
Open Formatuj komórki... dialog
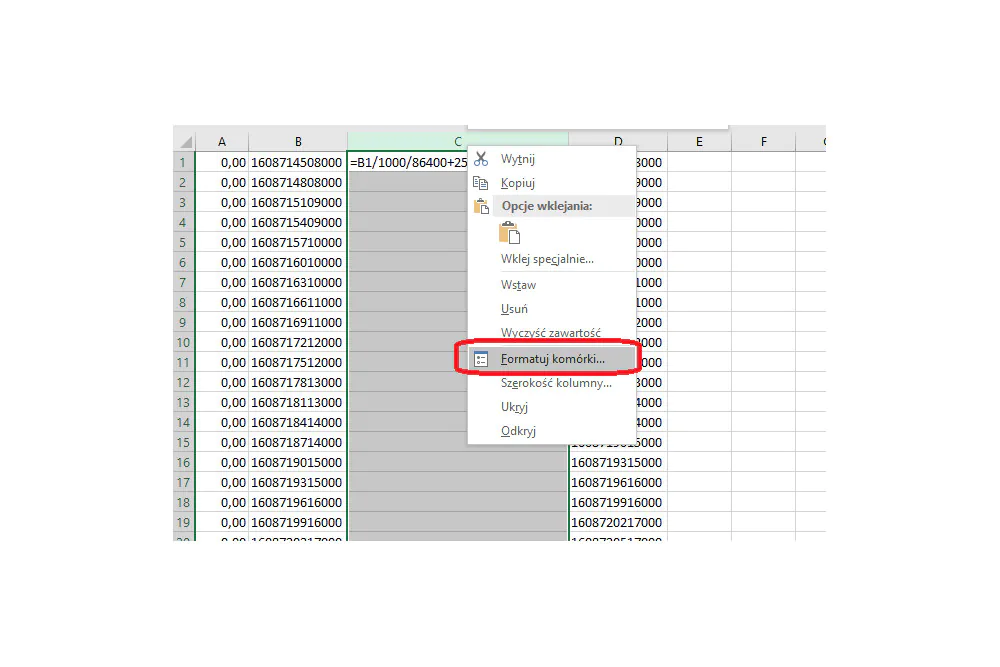(553, 359)
